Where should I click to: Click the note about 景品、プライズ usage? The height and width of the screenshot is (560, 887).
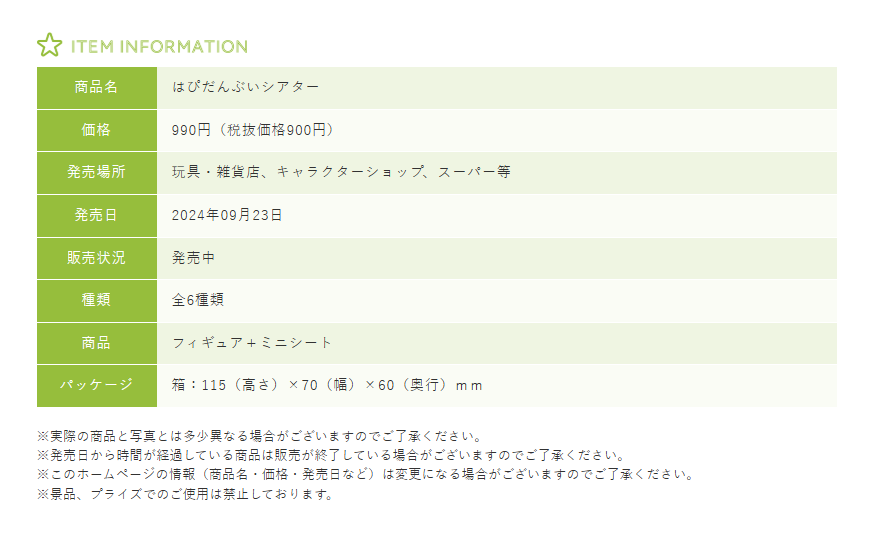coord(184,494)
